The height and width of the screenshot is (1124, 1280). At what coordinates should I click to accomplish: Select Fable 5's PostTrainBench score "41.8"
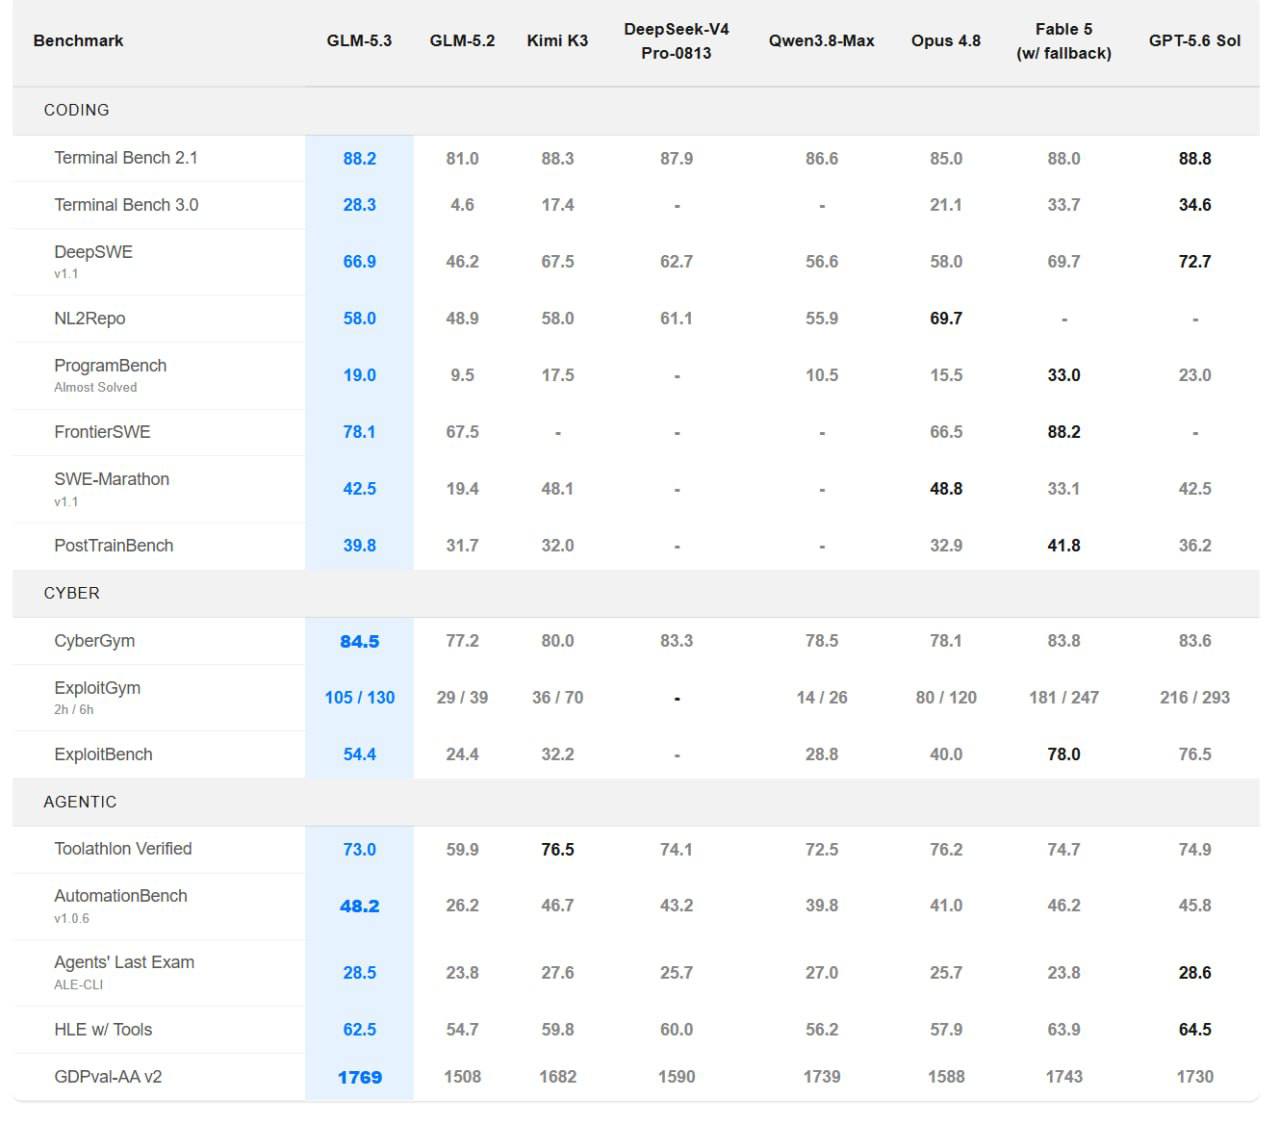pyautogui.click(x=1064, y=546)
